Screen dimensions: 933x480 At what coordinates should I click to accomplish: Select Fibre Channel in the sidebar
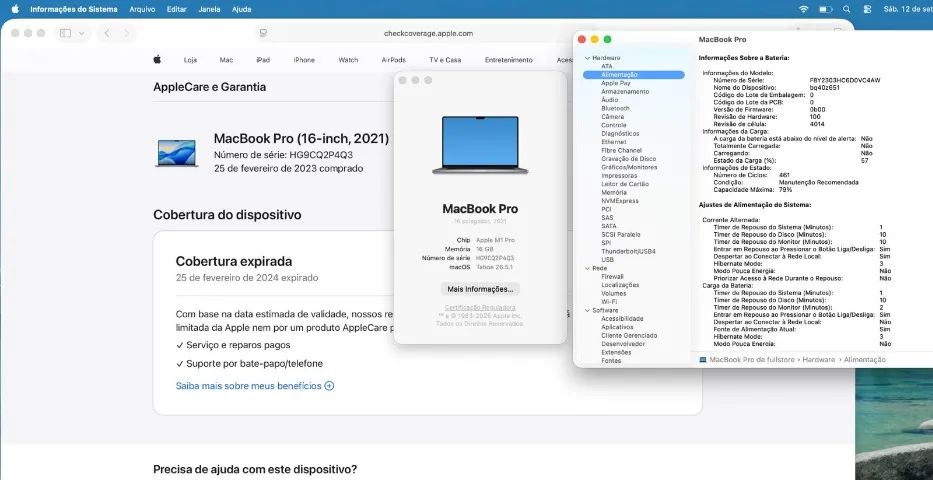(621, 150)
